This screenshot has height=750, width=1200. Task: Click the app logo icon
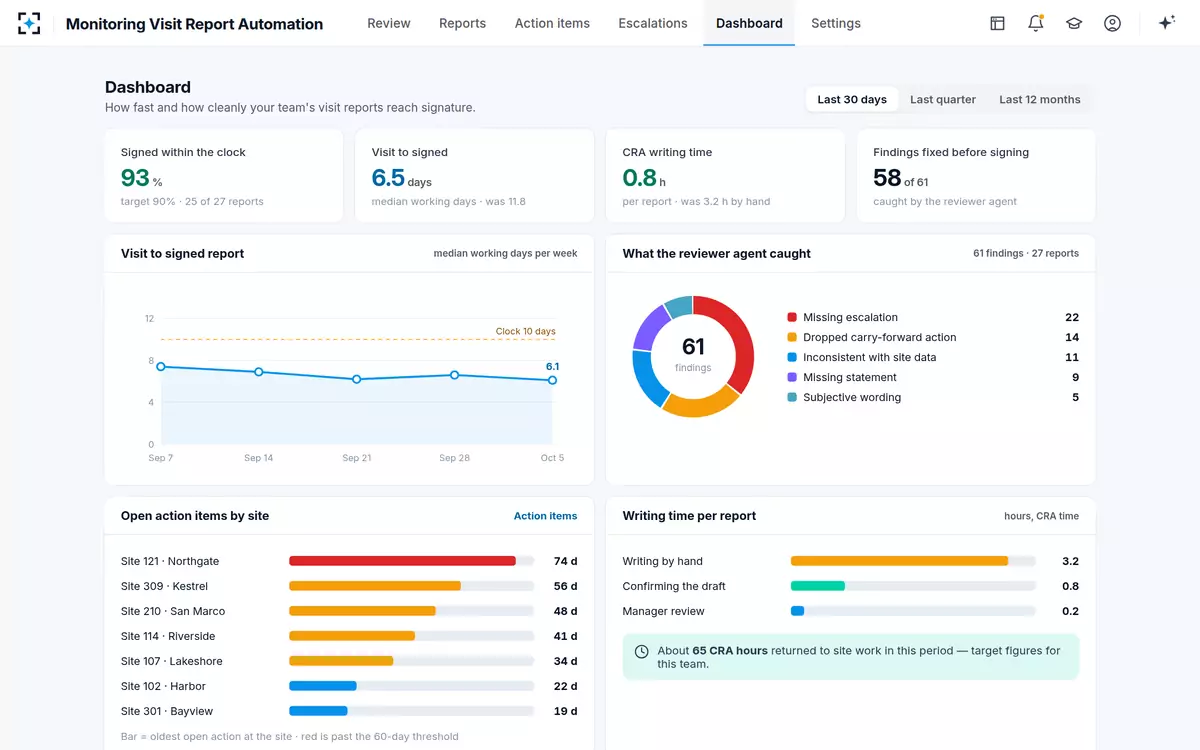(29, 23)
